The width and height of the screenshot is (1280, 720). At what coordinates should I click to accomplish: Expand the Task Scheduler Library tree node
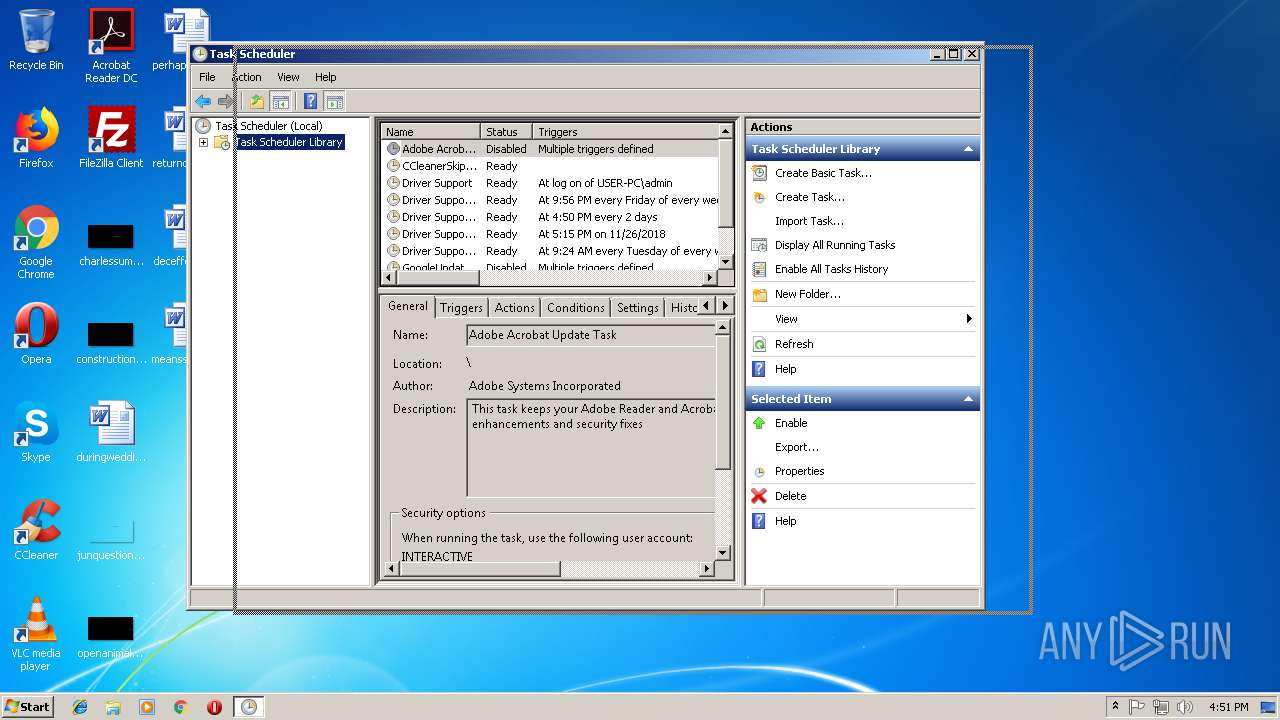point(203,143)
